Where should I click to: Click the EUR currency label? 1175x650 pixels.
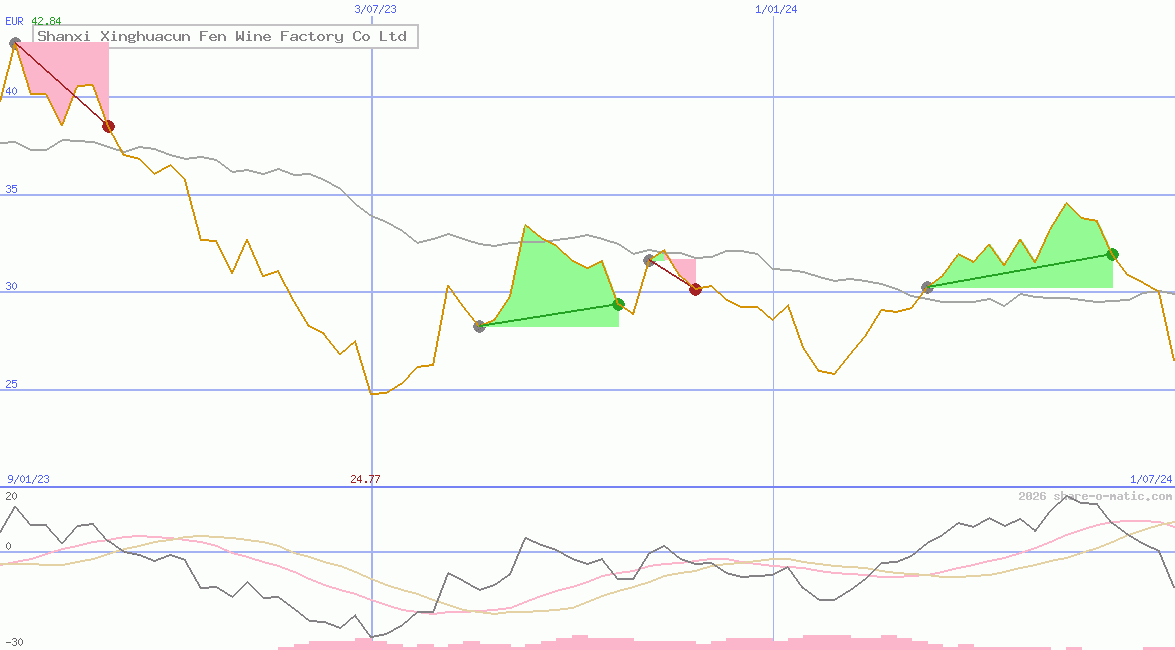[14, 21]
